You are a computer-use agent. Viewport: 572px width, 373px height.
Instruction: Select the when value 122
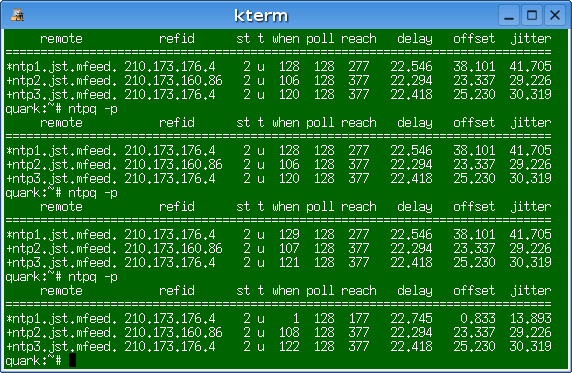(289, 346)
